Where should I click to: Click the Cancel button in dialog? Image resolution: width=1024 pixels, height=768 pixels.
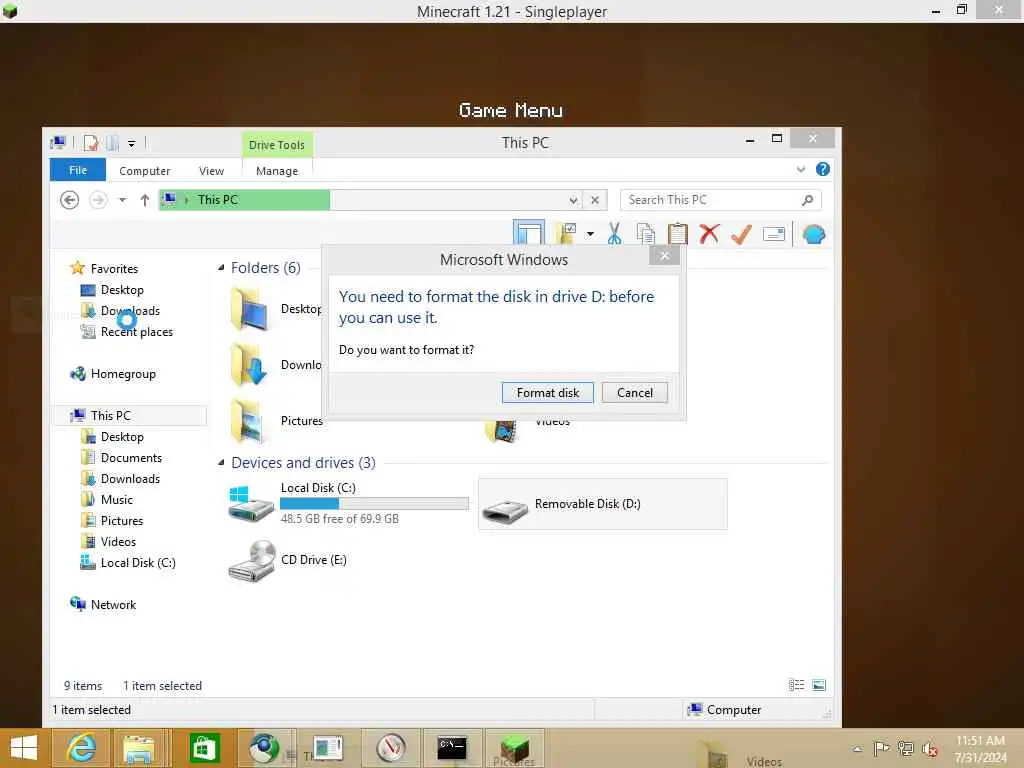point(634,392)
